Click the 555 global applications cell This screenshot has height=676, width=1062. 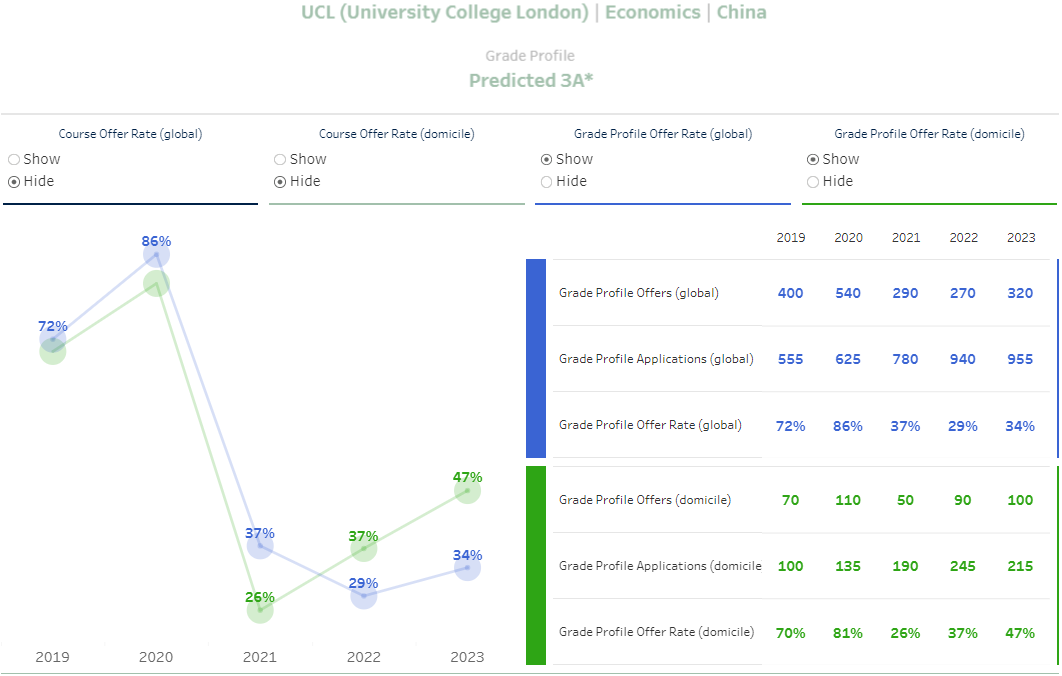click(x=790, y=360)
